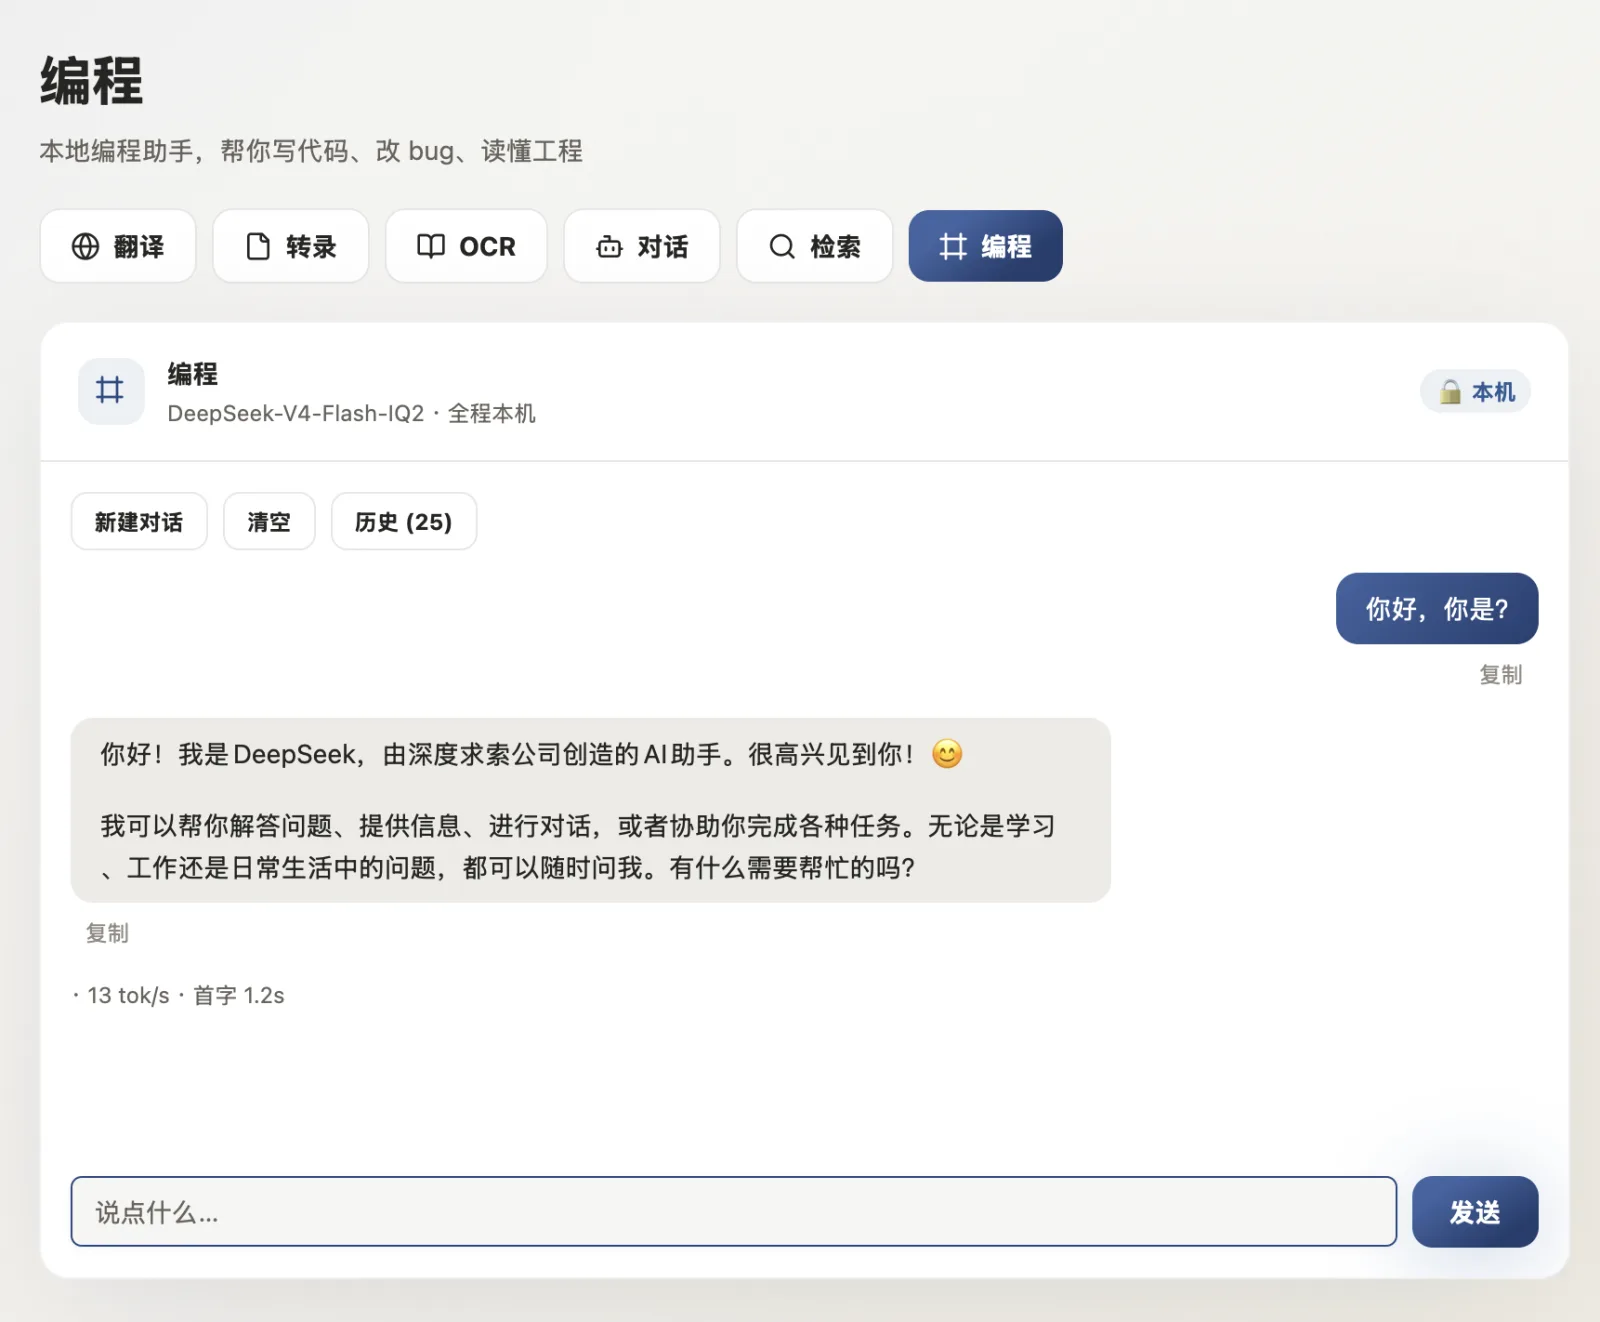
Task: Start a new chat with 新建对话
Action: 139,521
